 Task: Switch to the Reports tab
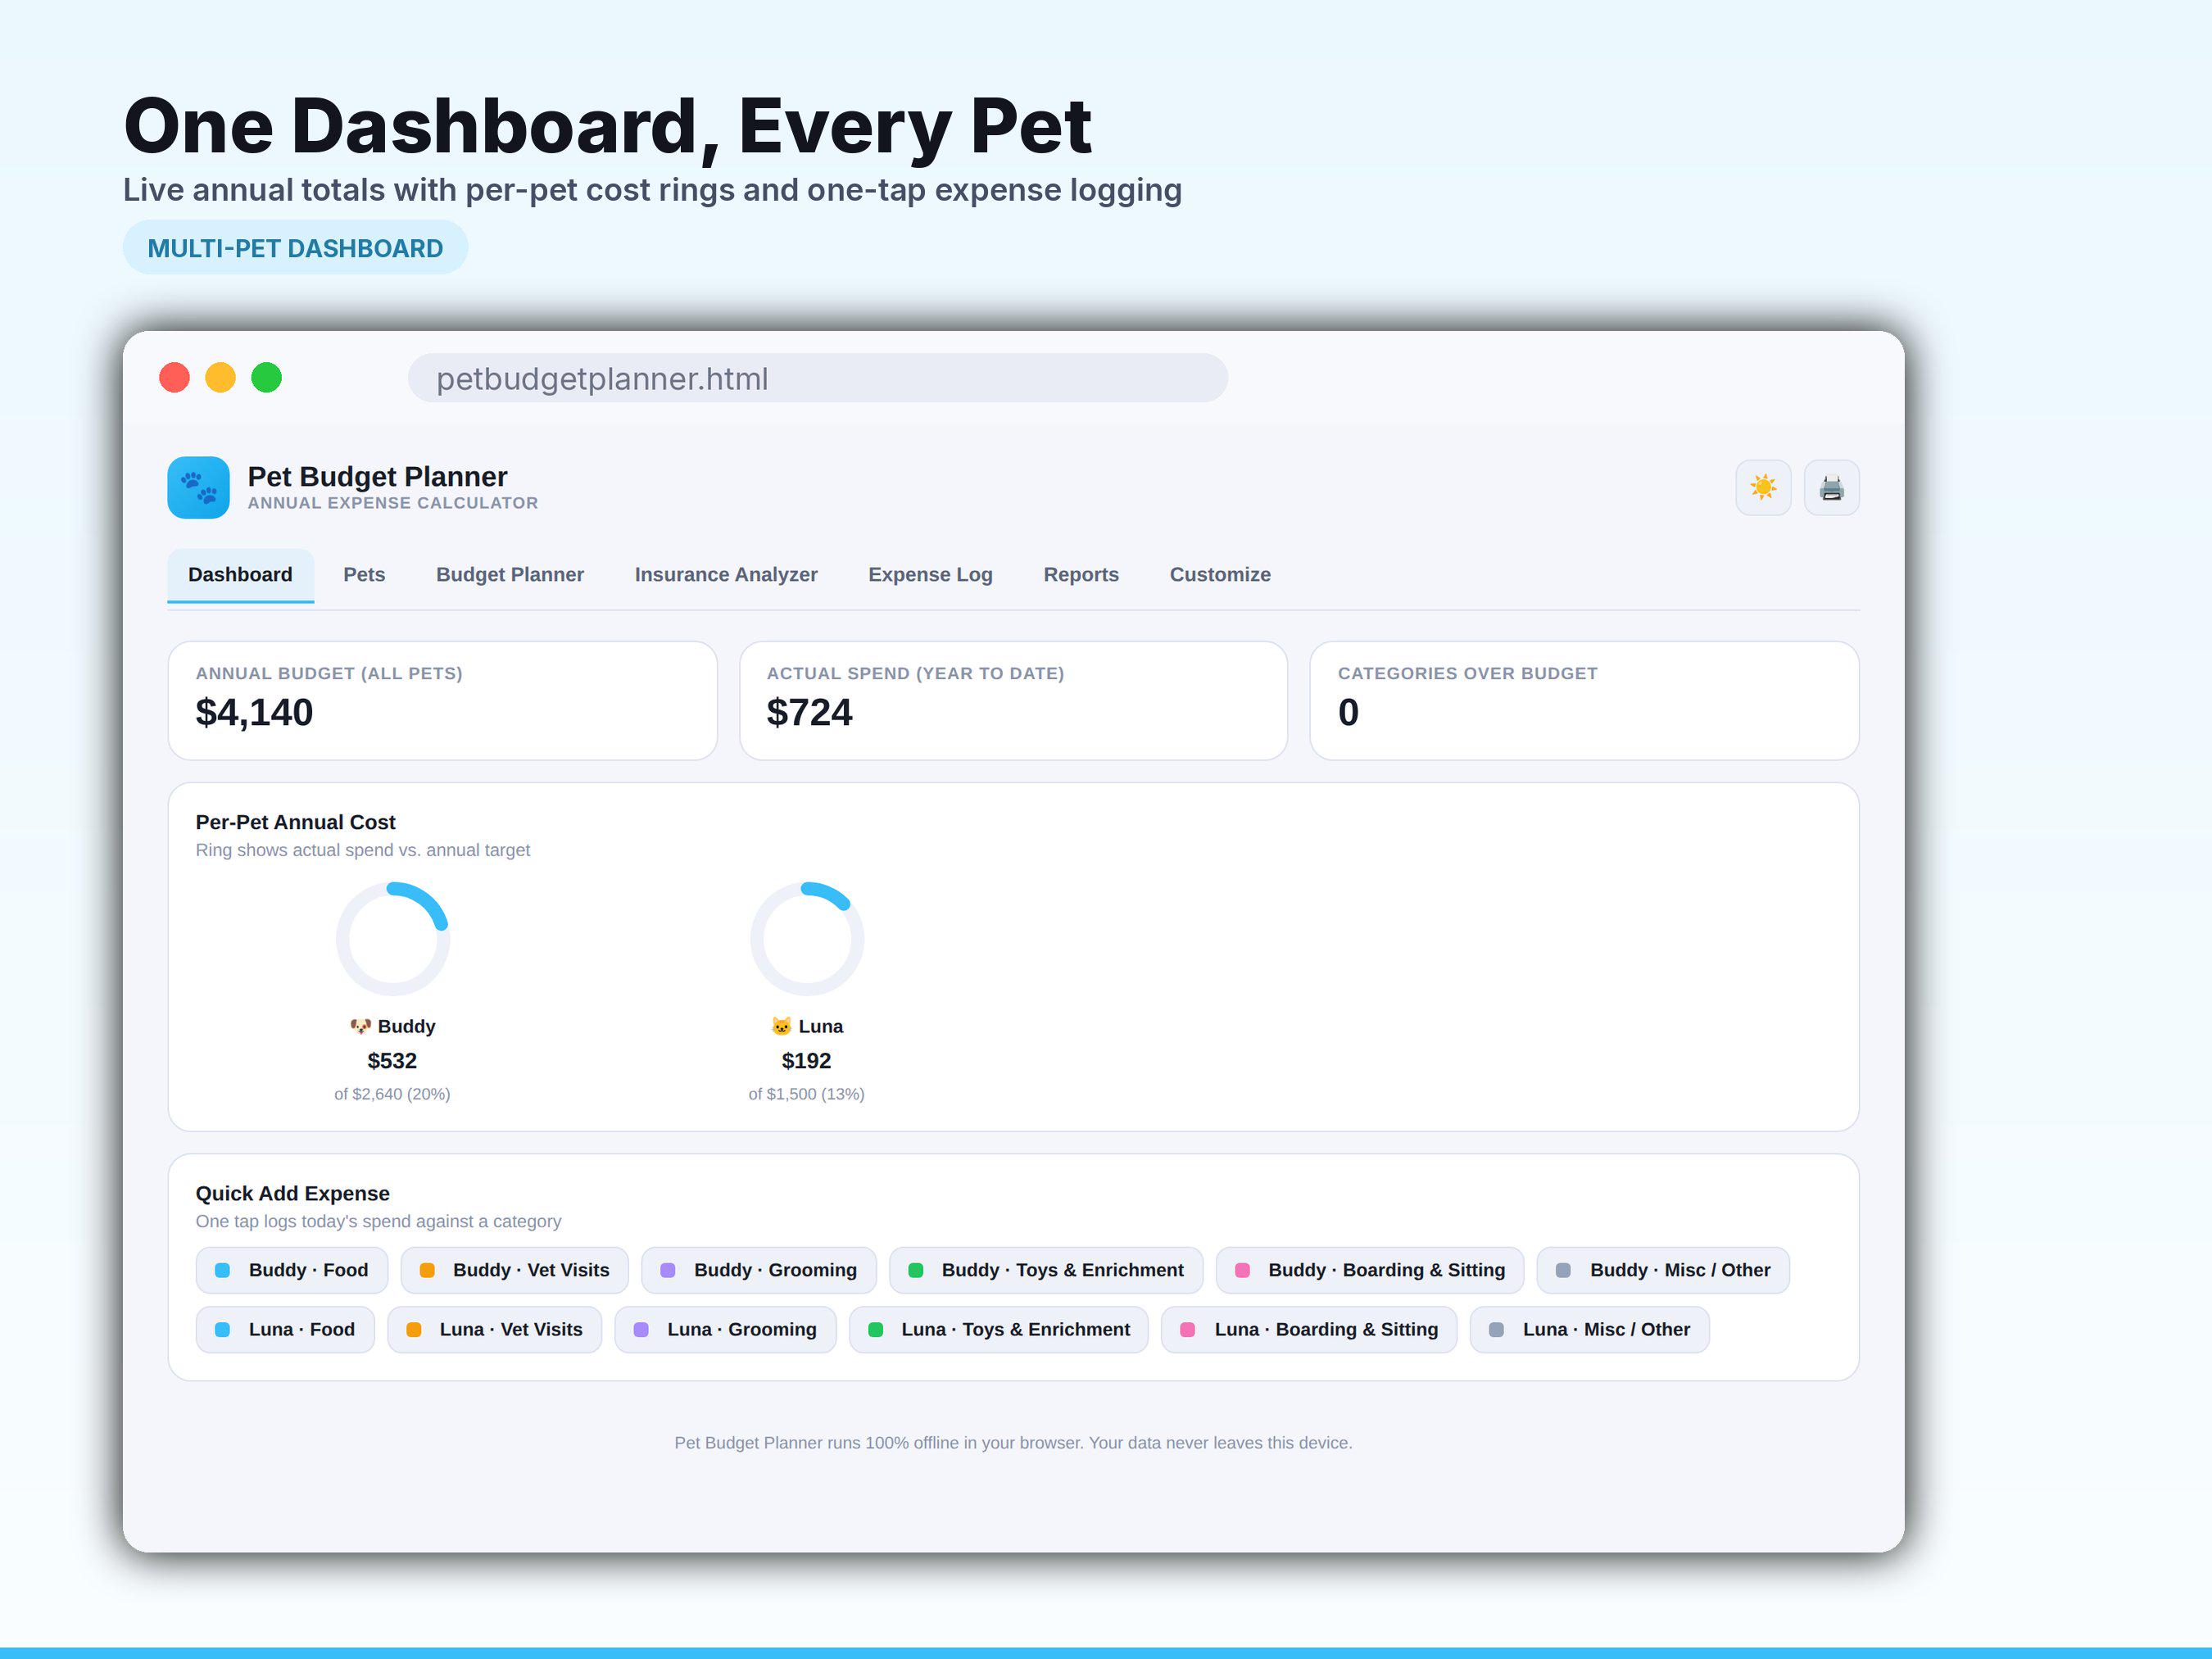1081,575
